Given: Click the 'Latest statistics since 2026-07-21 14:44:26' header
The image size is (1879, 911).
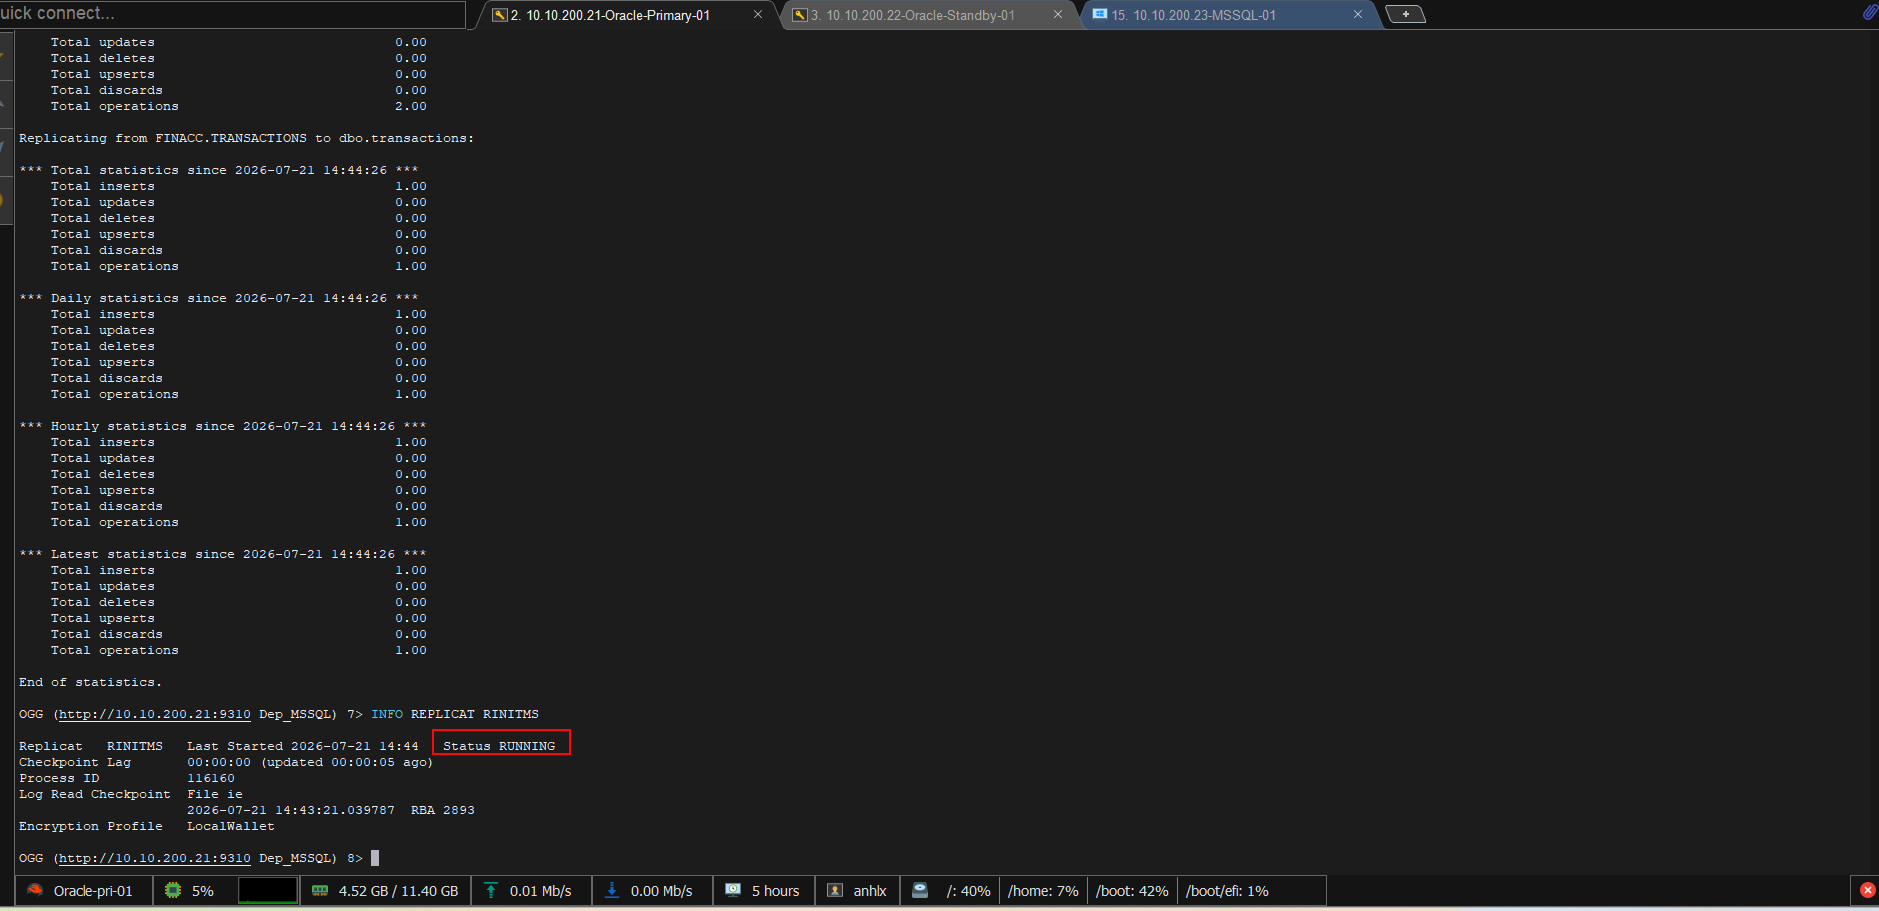Looking at the screenshot, I should (223, 554).
